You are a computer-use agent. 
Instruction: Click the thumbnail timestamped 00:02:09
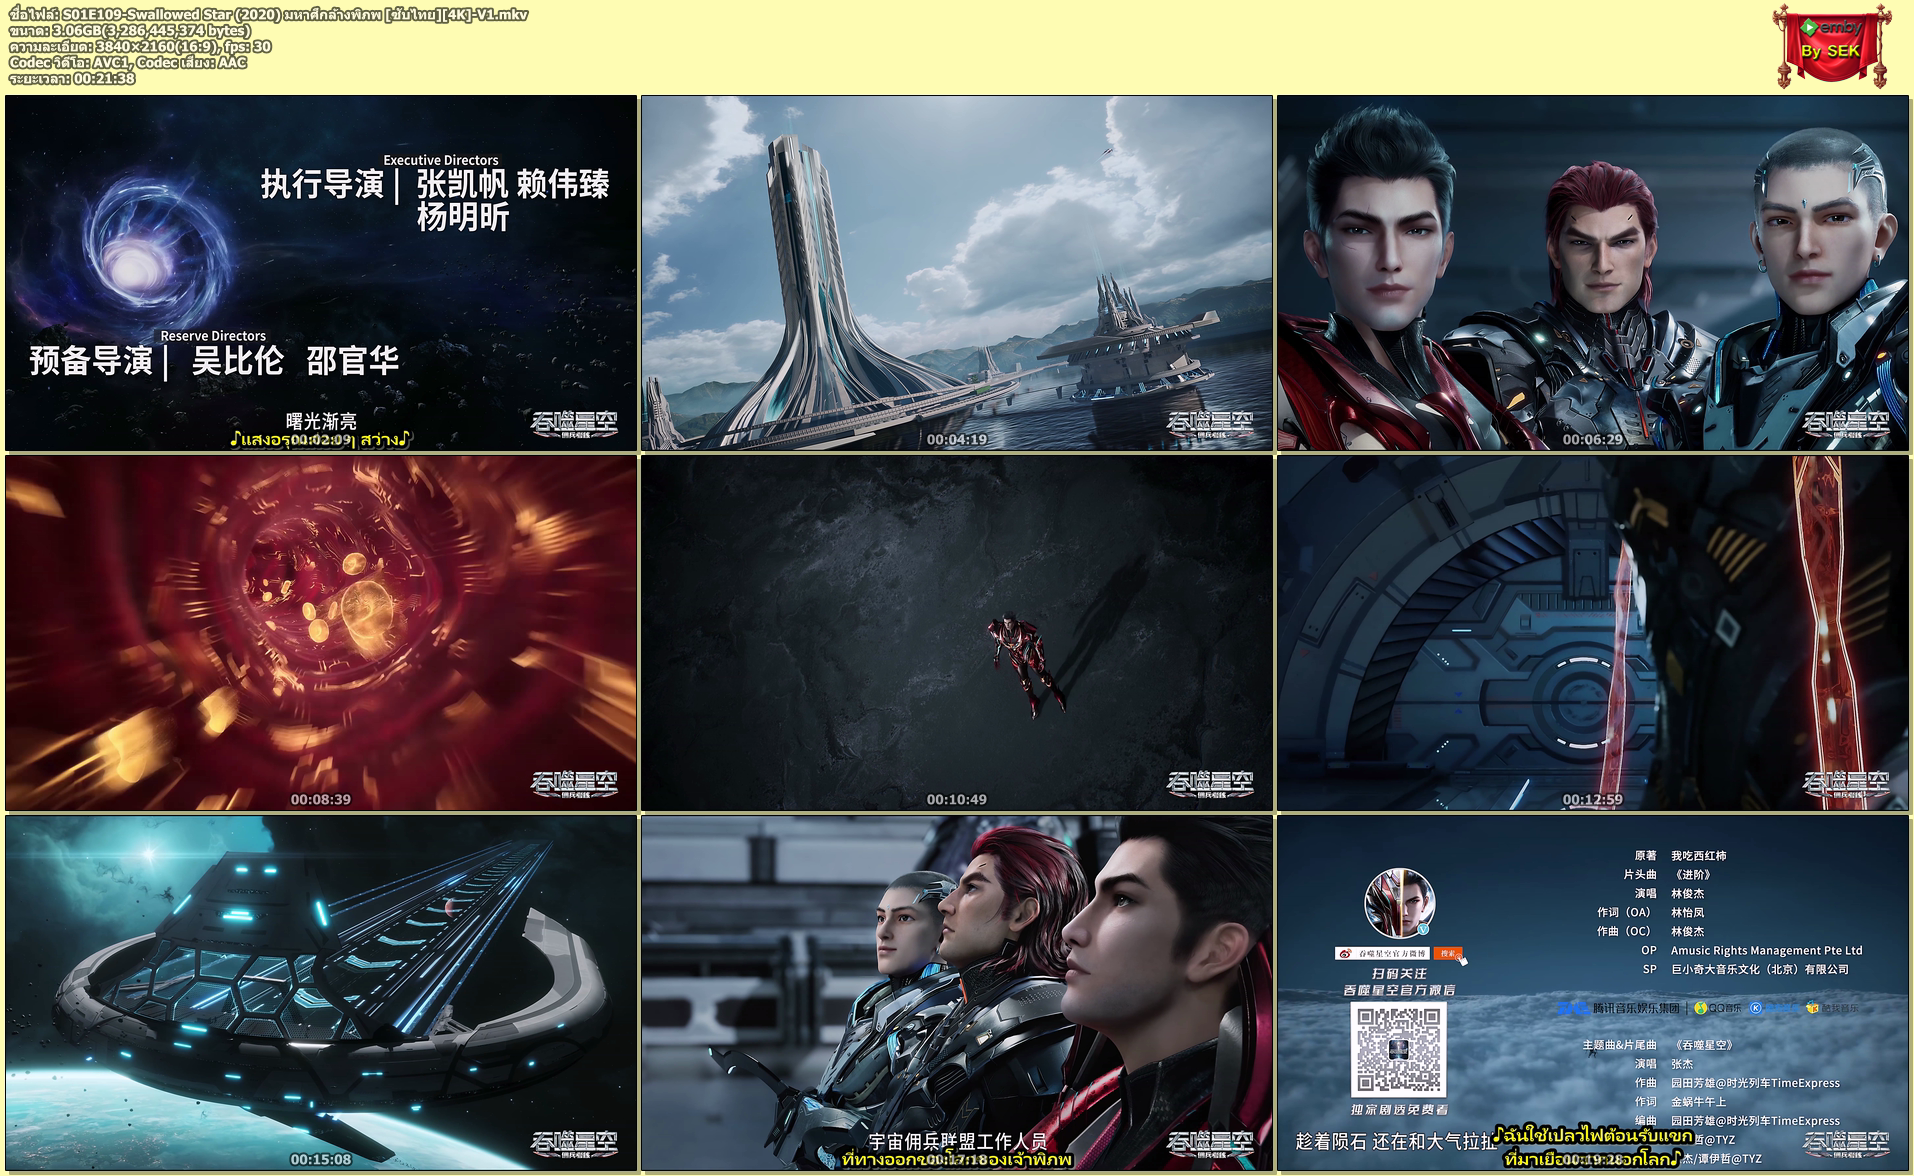click(x=321, y=273)
